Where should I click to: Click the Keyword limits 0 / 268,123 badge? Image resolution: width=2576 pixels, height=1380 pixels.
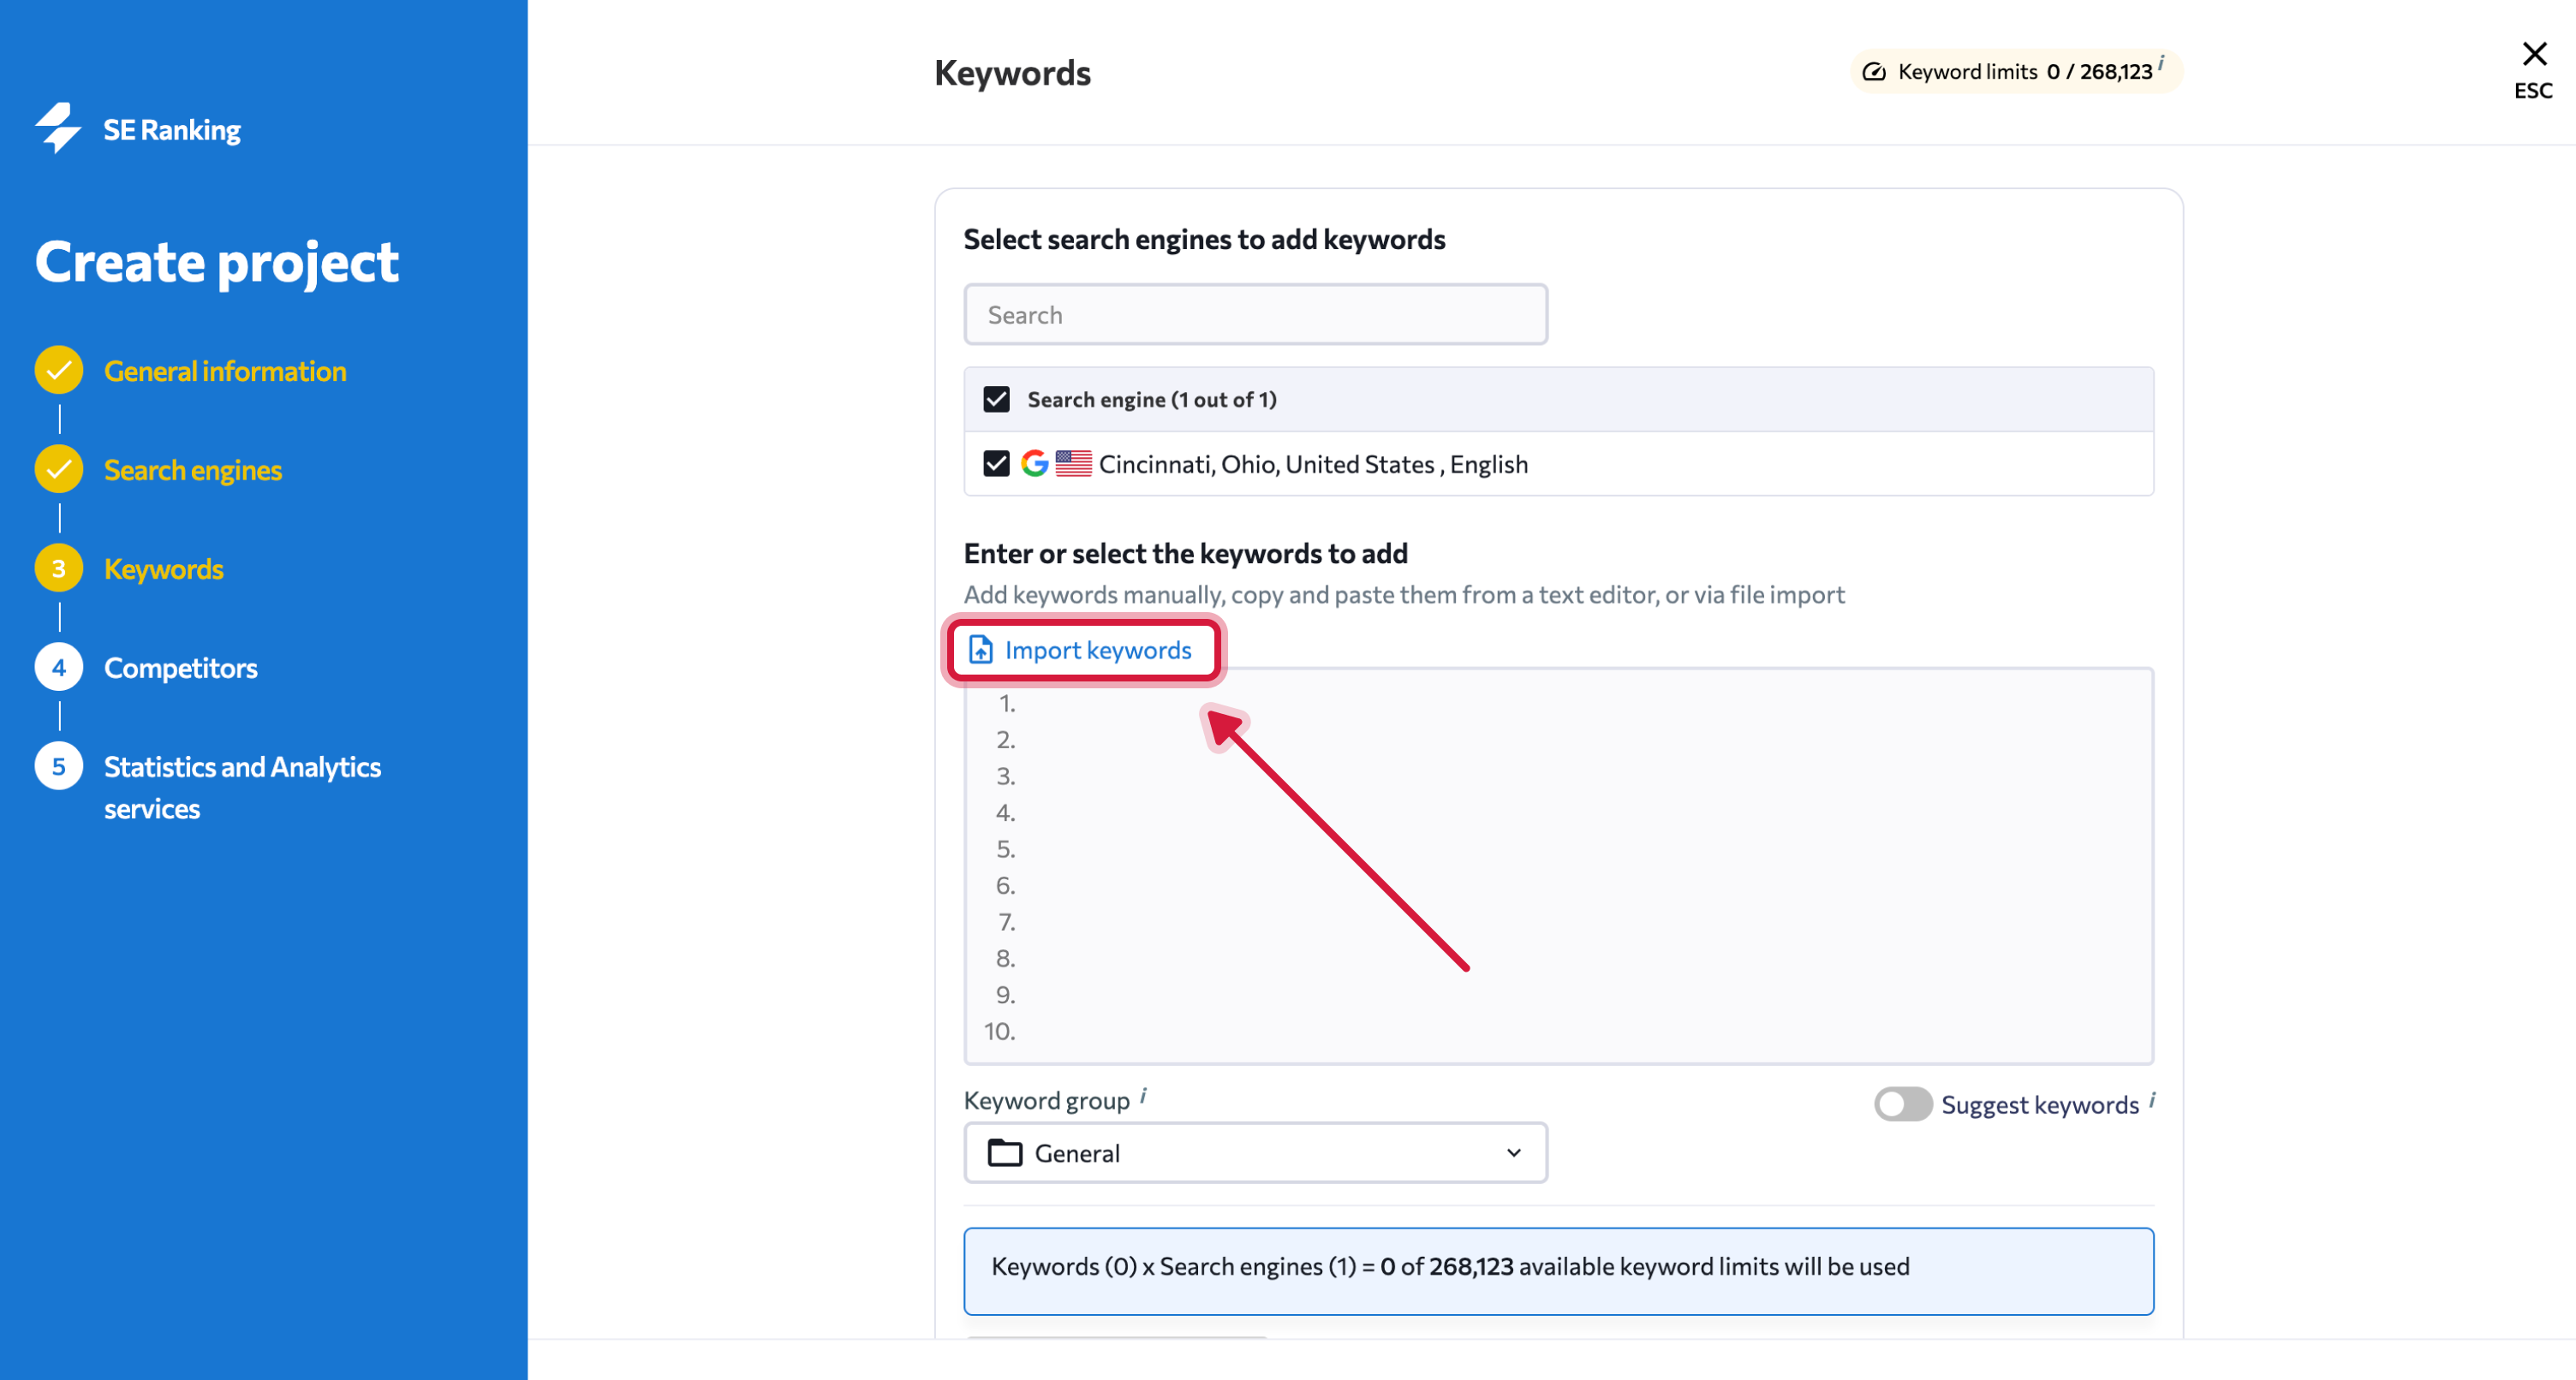(2016, 72)
